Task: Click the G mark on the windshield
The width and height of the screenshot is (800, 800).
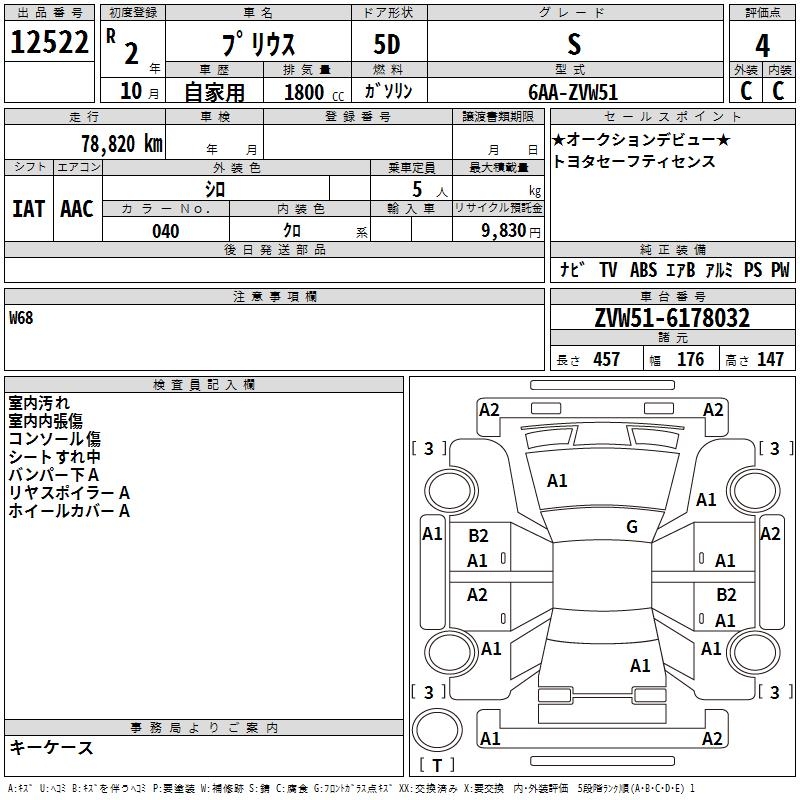Action: 632,526
